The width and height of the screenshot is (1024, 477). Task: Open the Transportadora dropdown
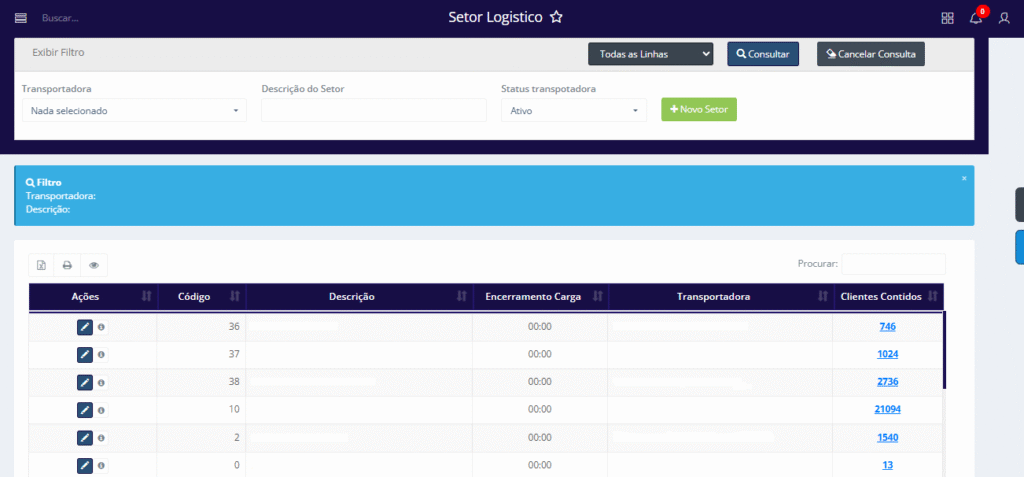(x=134, y=111)
